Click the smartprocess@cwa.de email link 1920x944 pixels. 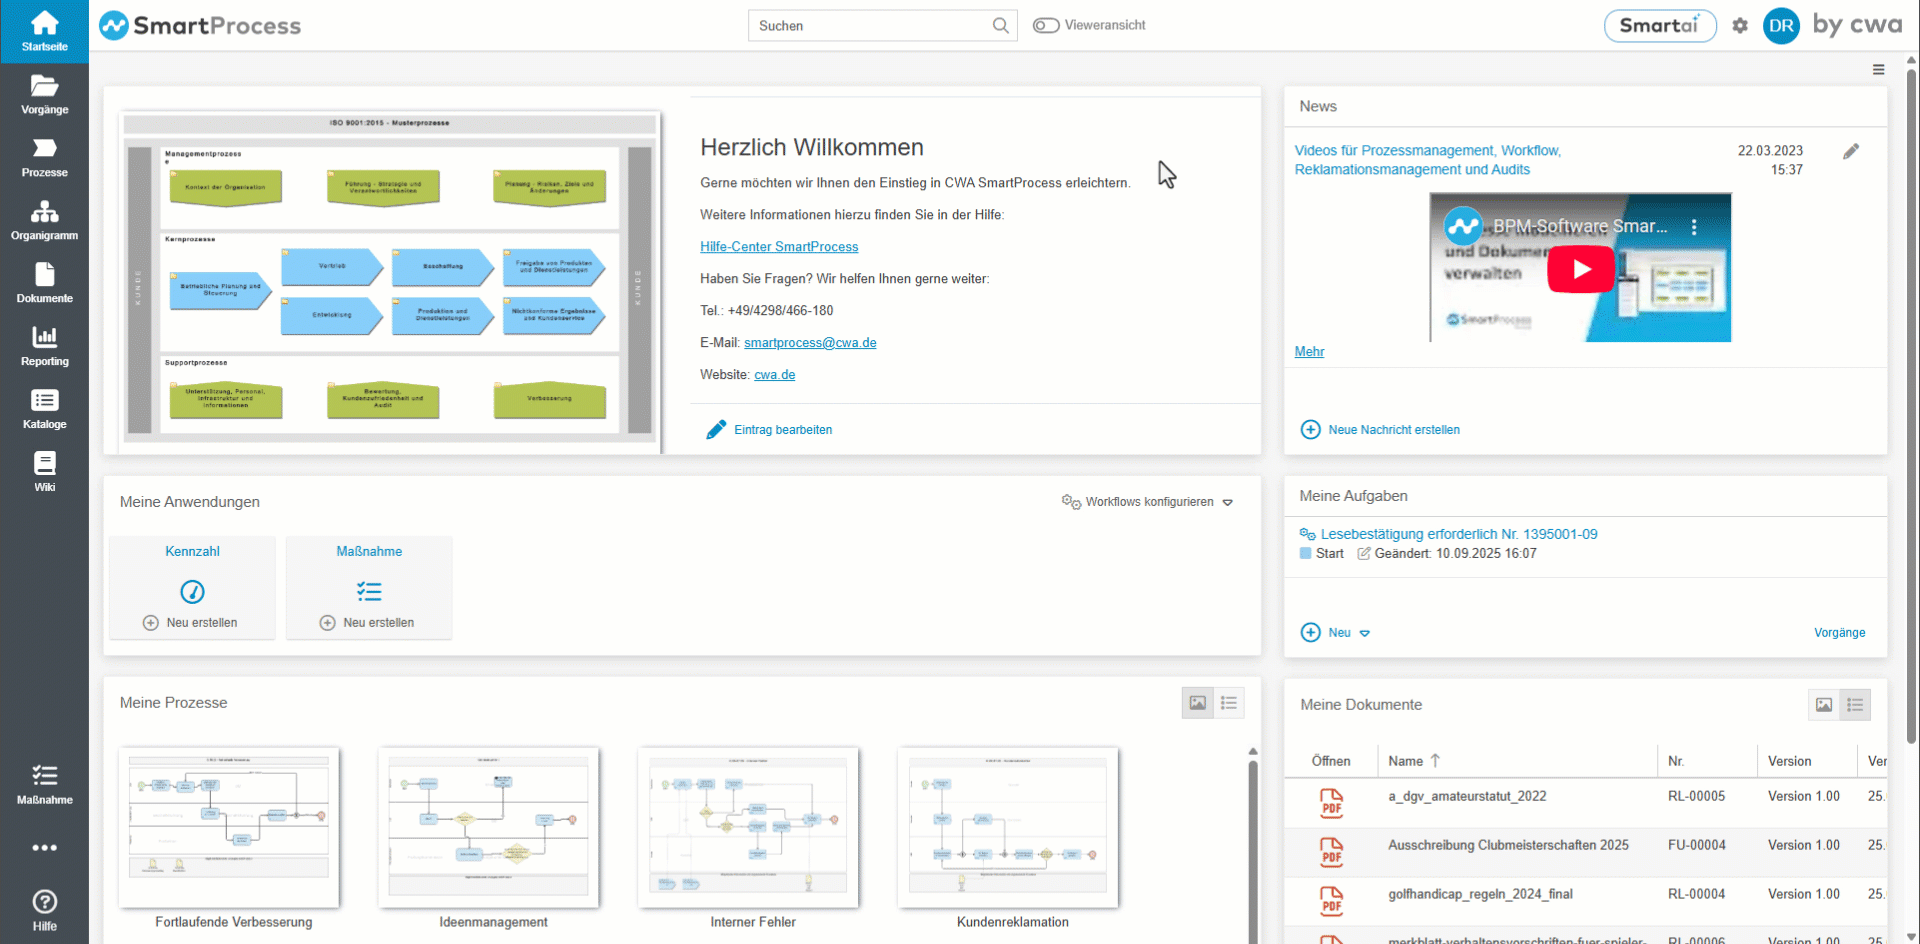pyautogui.click(x=810, y=343)
